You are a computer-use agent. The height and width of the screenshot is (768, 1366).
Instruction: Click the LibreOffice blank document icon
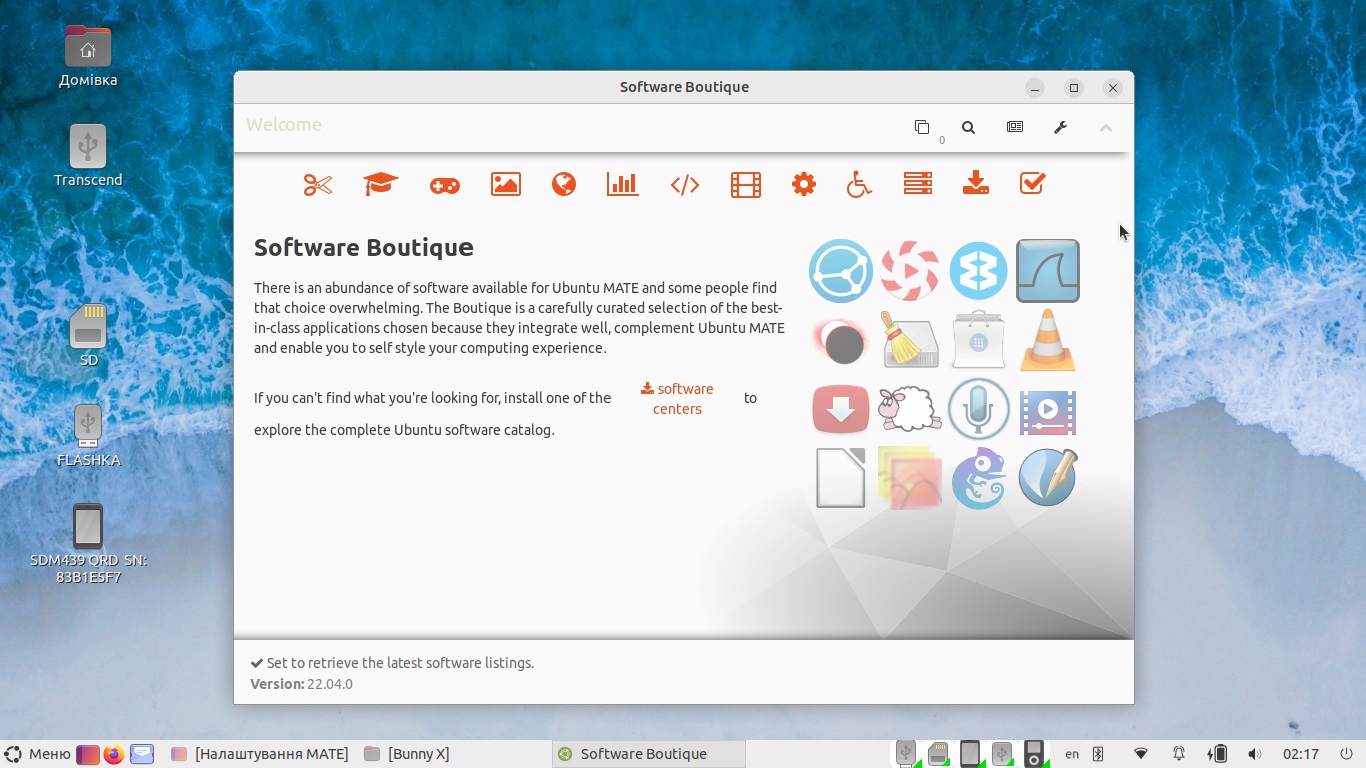coord(841,477)
